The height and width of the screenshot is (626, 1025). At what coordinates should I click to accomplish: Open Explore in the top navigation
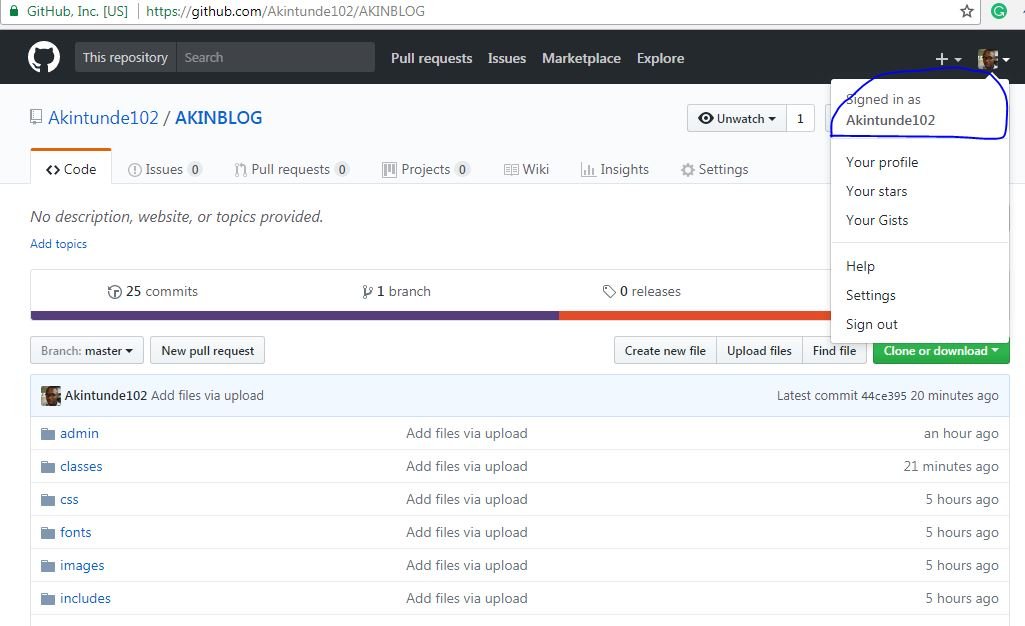pyautogui.click(x=660, y=58)
